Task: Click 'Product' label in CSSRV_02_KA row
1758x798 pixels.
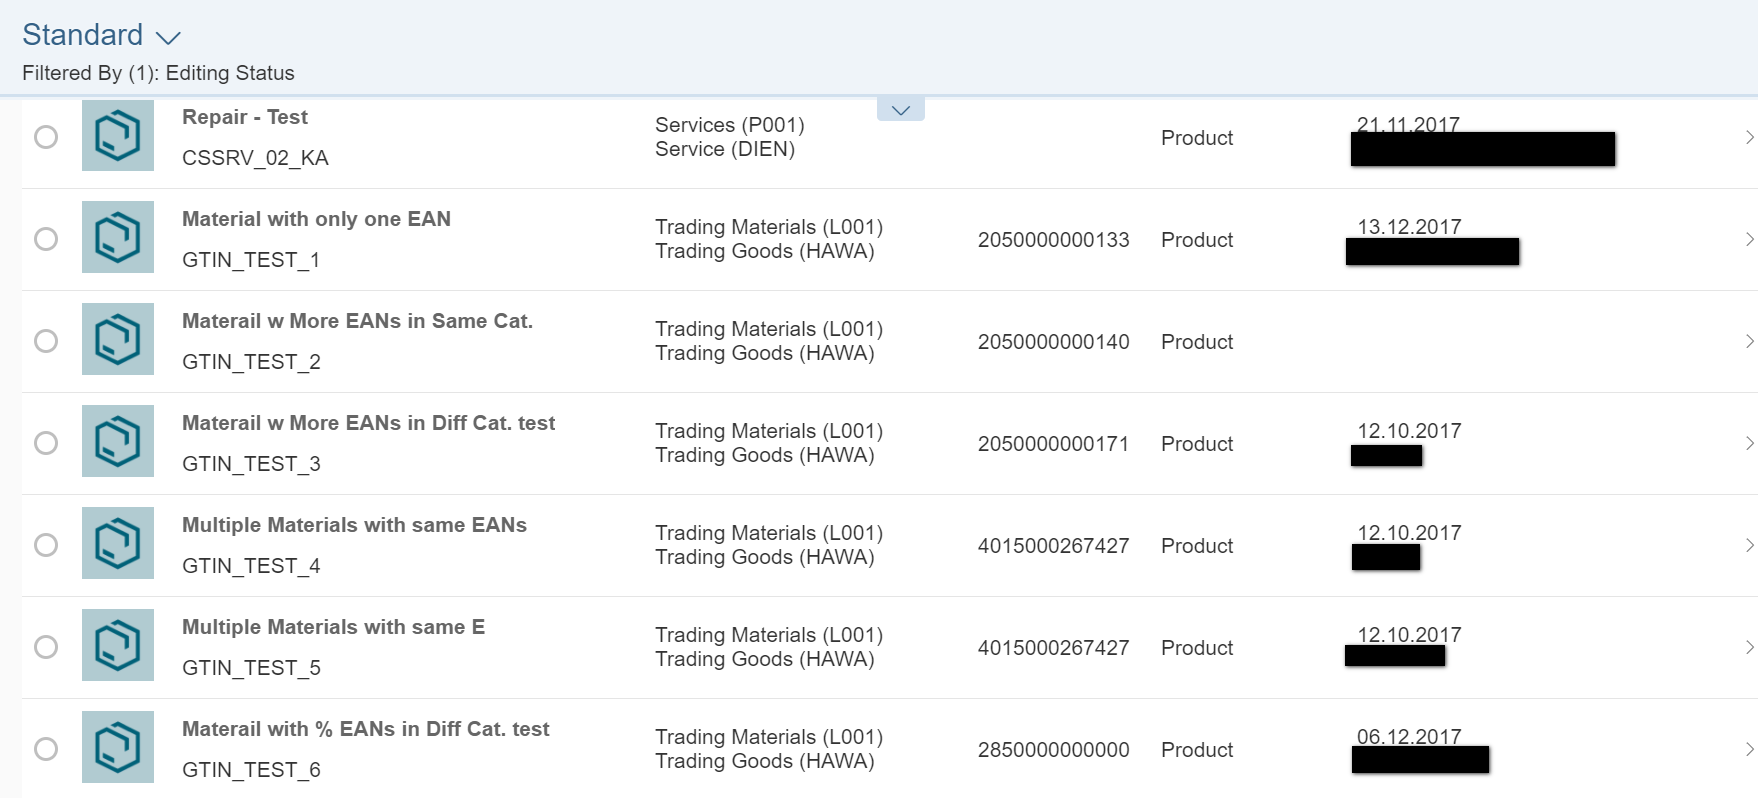Action: (x=1197, y=138)
